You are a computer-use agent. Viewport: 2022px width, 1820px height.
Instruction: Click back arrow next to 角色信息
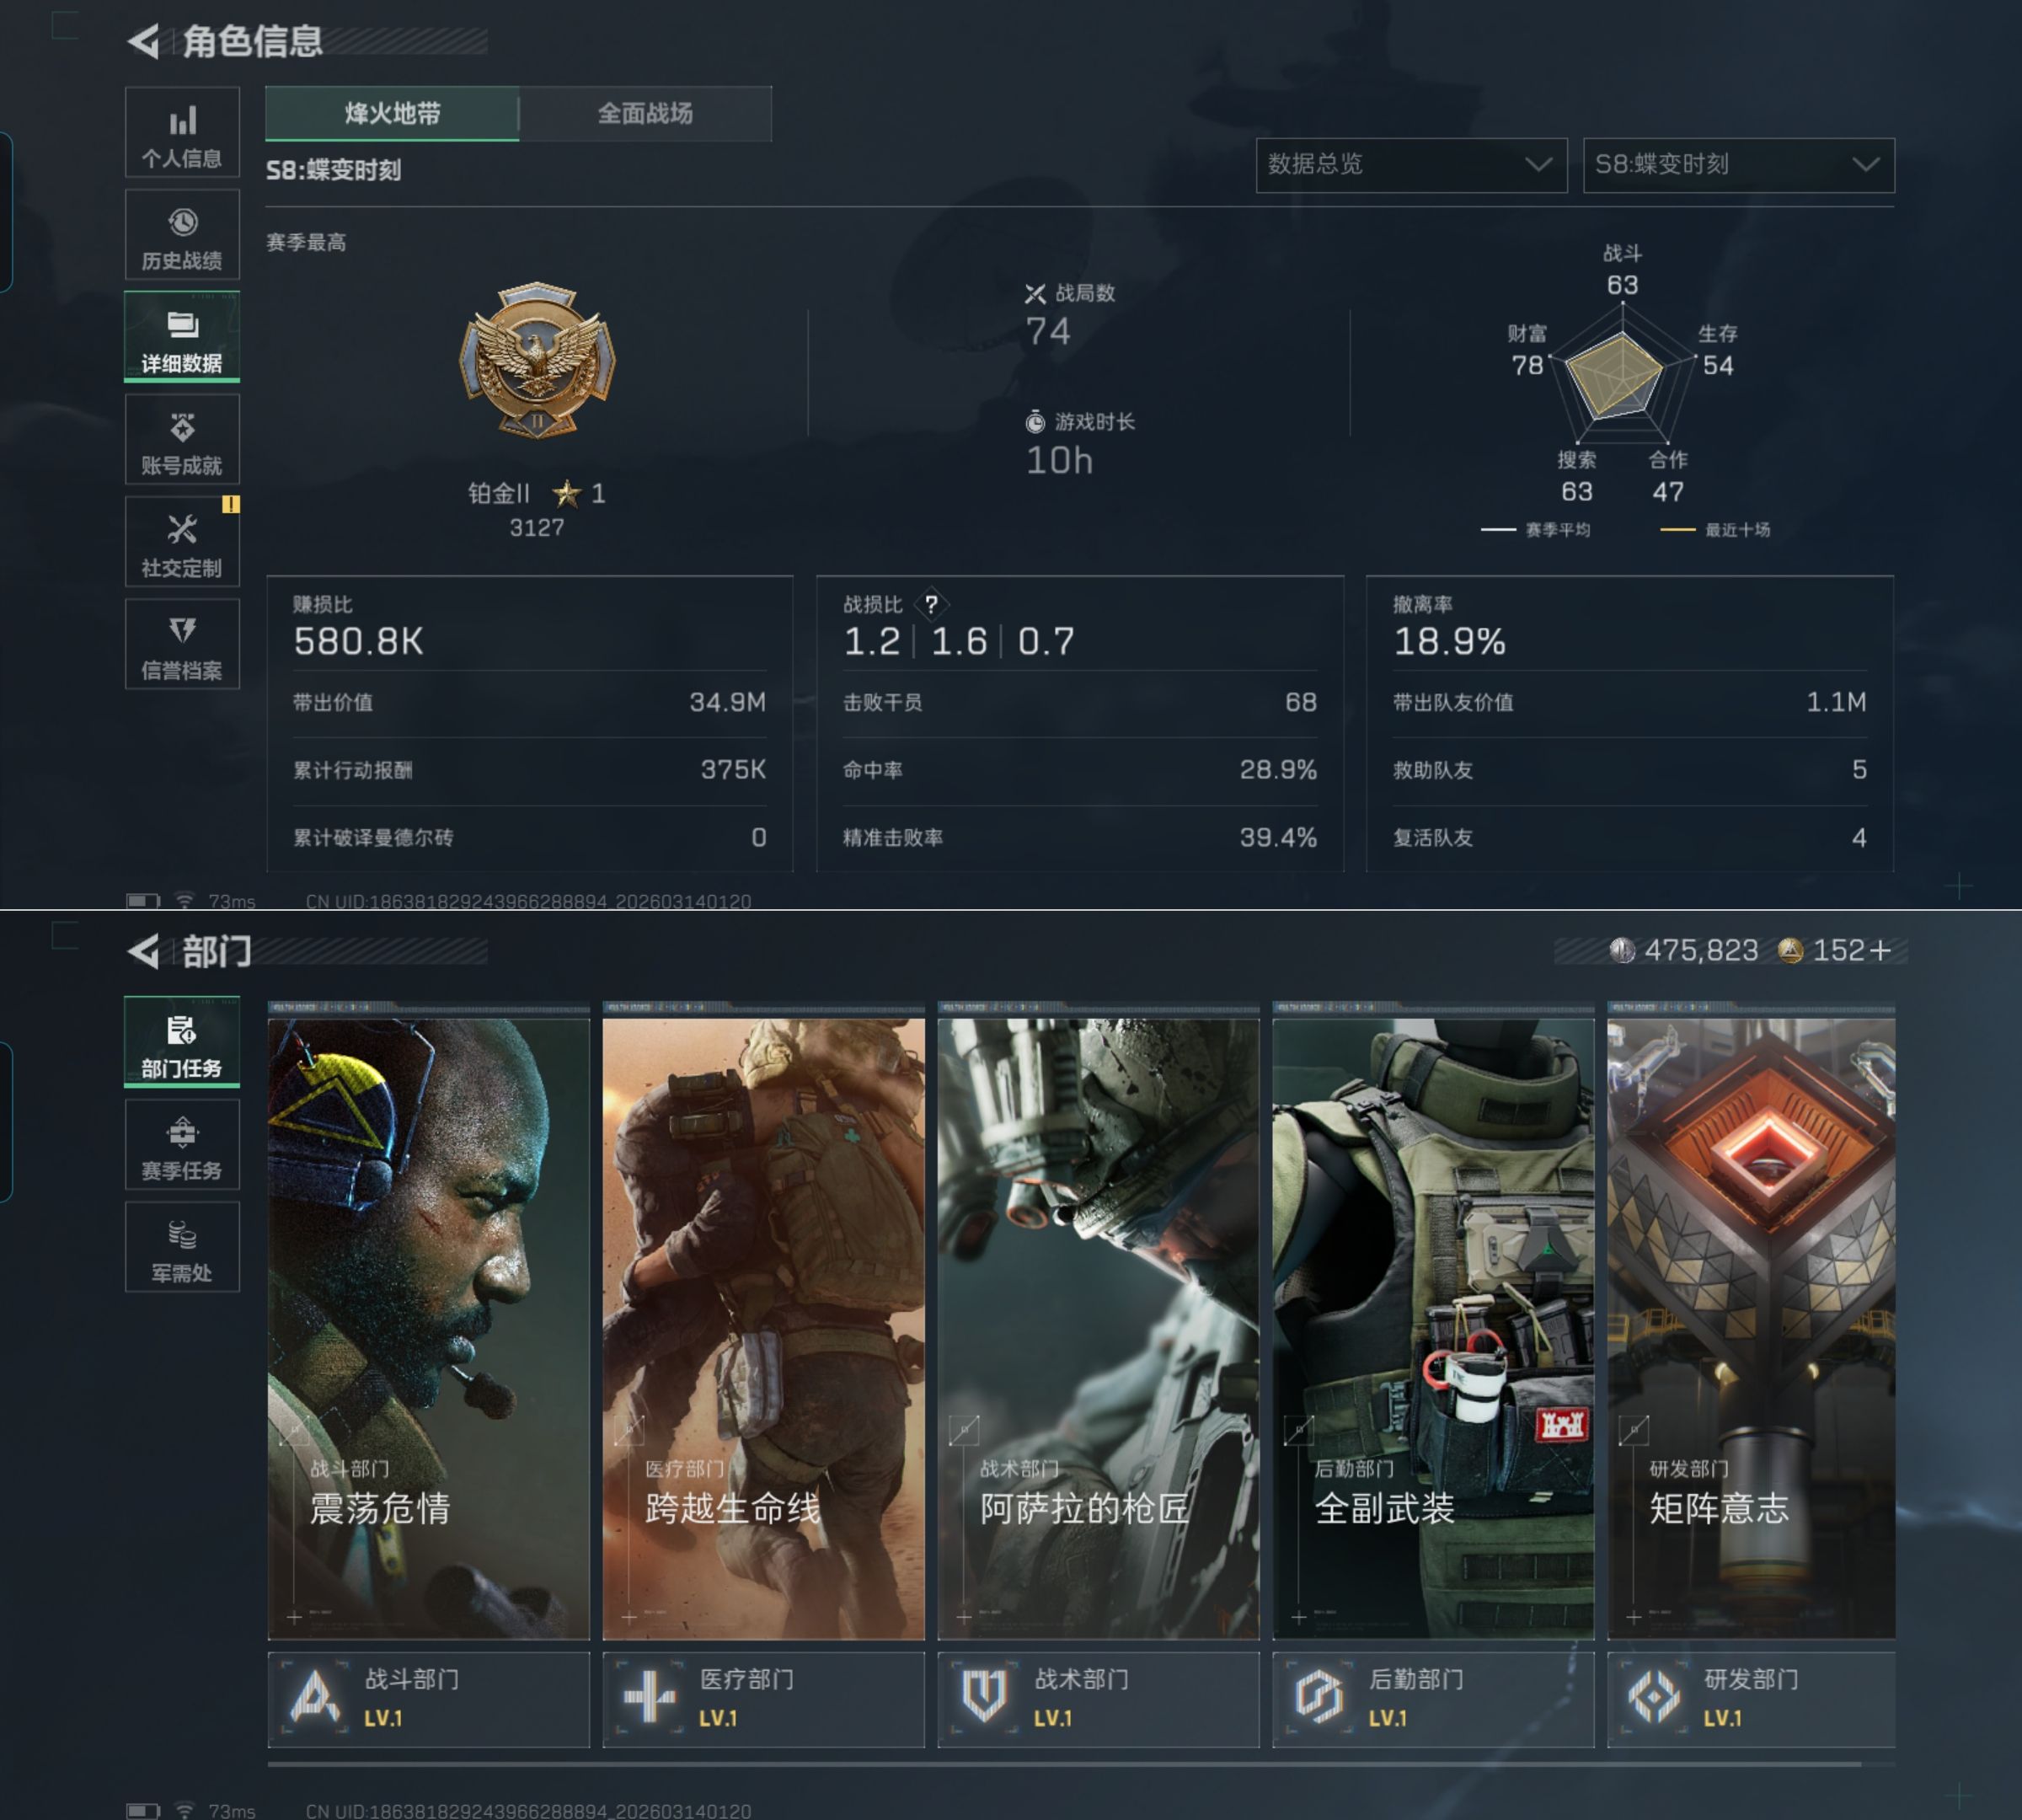click(x=144, y=42)
